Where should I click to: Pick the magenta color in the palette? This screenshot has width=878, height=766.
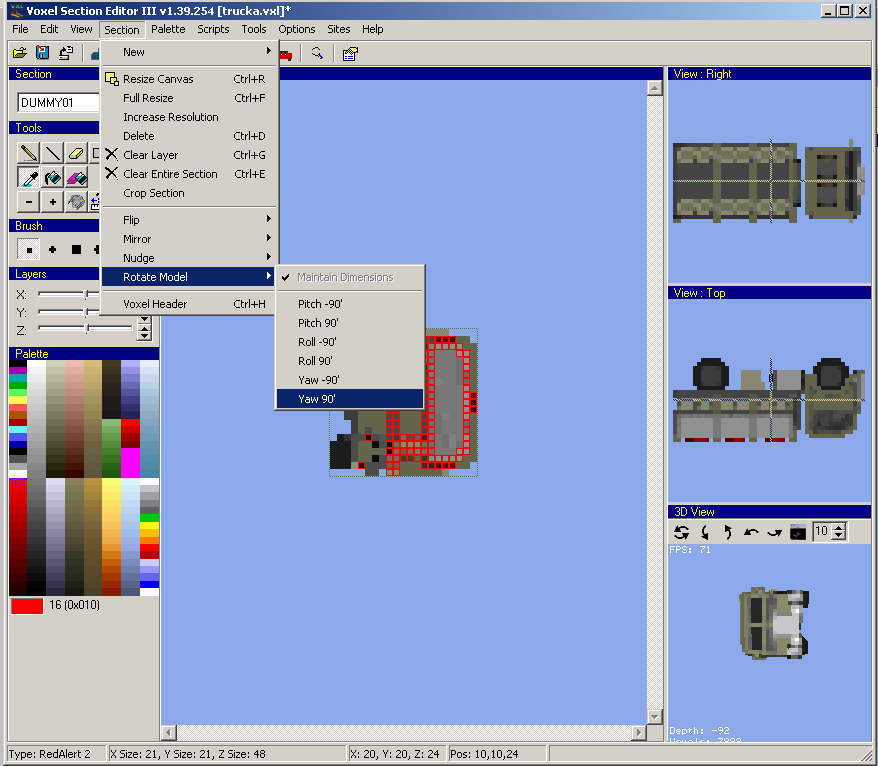(x=130, y=463)
